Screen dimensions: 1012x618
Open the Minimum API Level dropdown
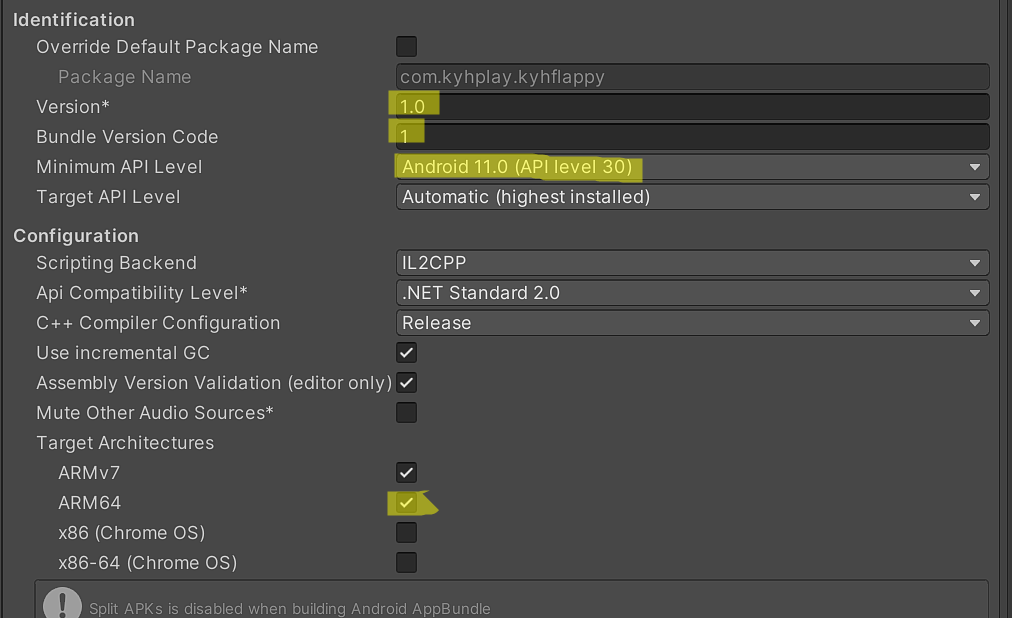point(692,167)
